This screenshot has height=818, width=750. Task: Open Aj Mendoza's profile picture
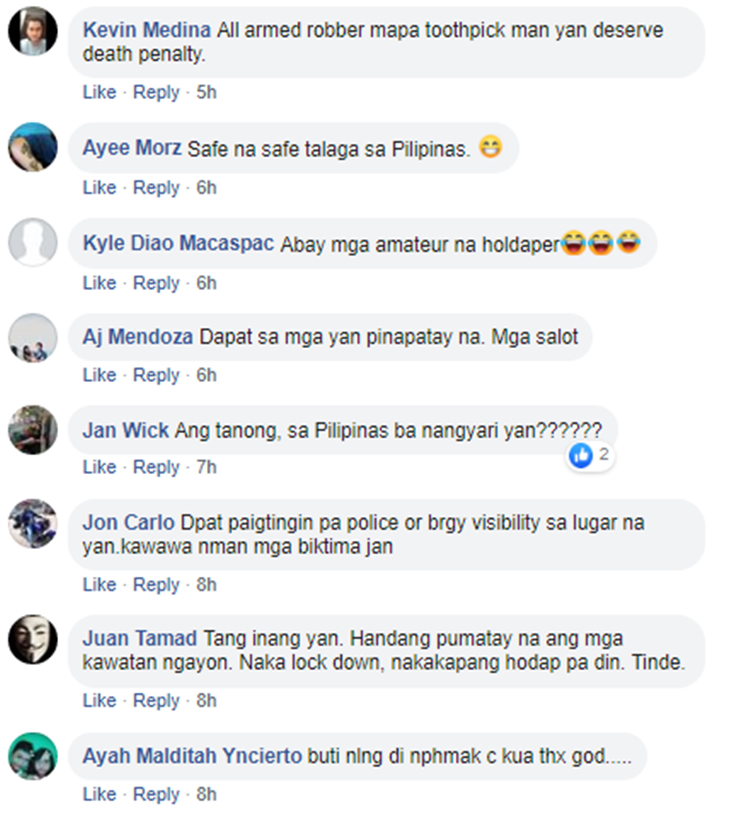[x=33, y=338]
